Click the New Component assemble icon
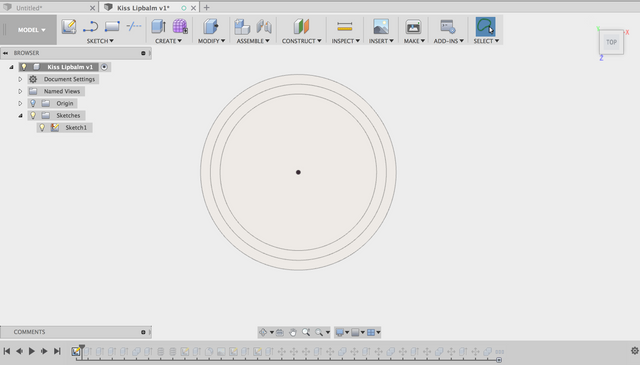 tap(242, 27)
